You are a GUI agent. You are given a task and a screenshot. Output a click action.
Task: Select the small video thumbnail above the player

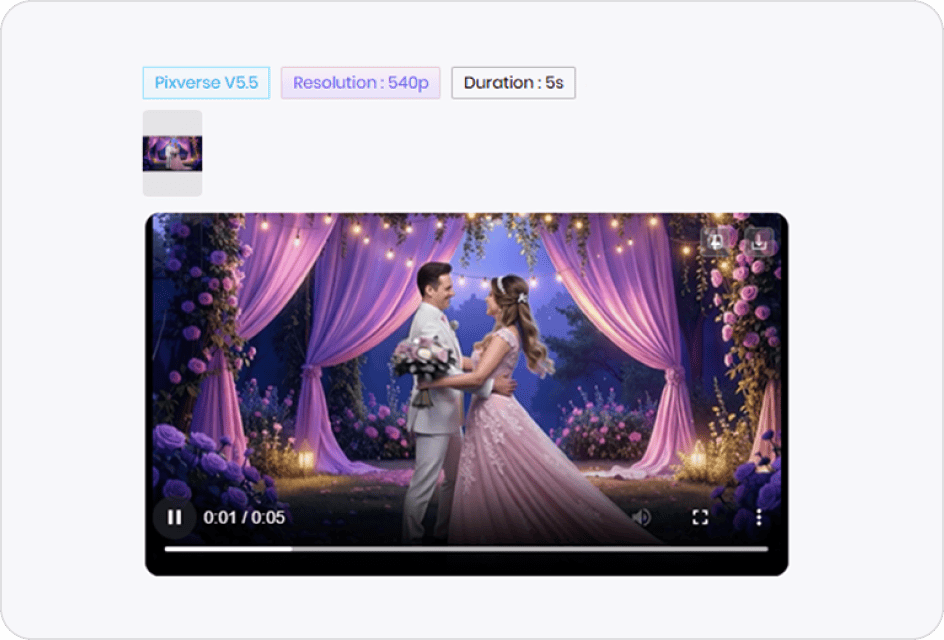[172, 155]
